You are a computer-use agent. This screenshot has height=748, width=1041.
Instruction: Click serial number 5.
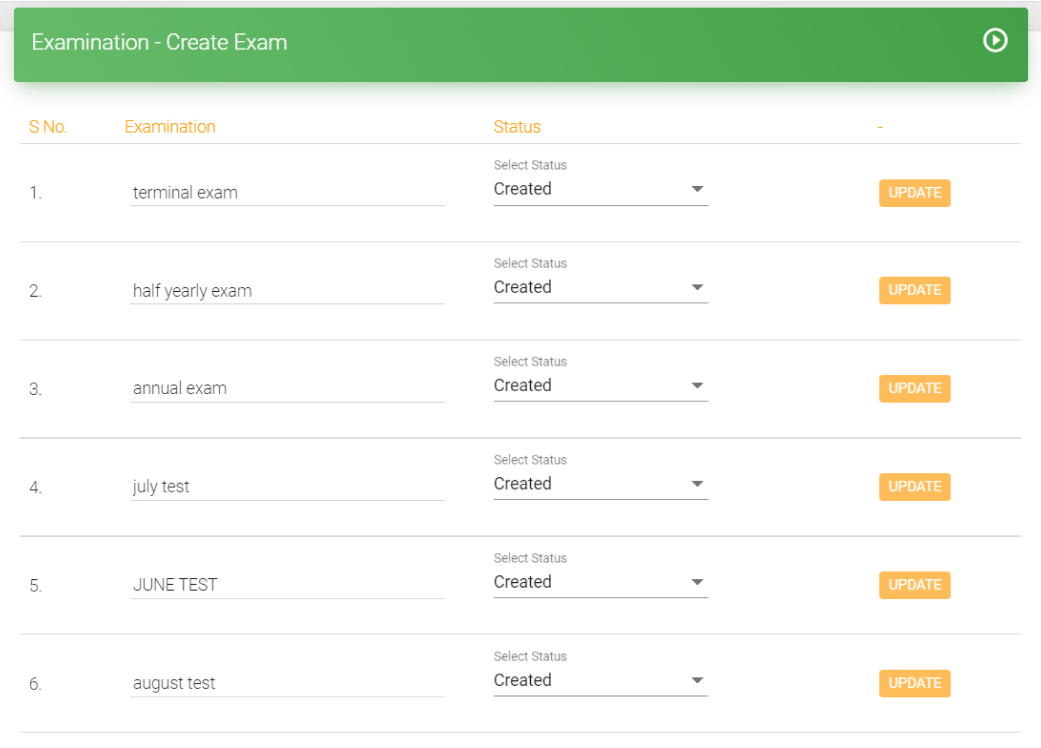[x=35, y=585]
